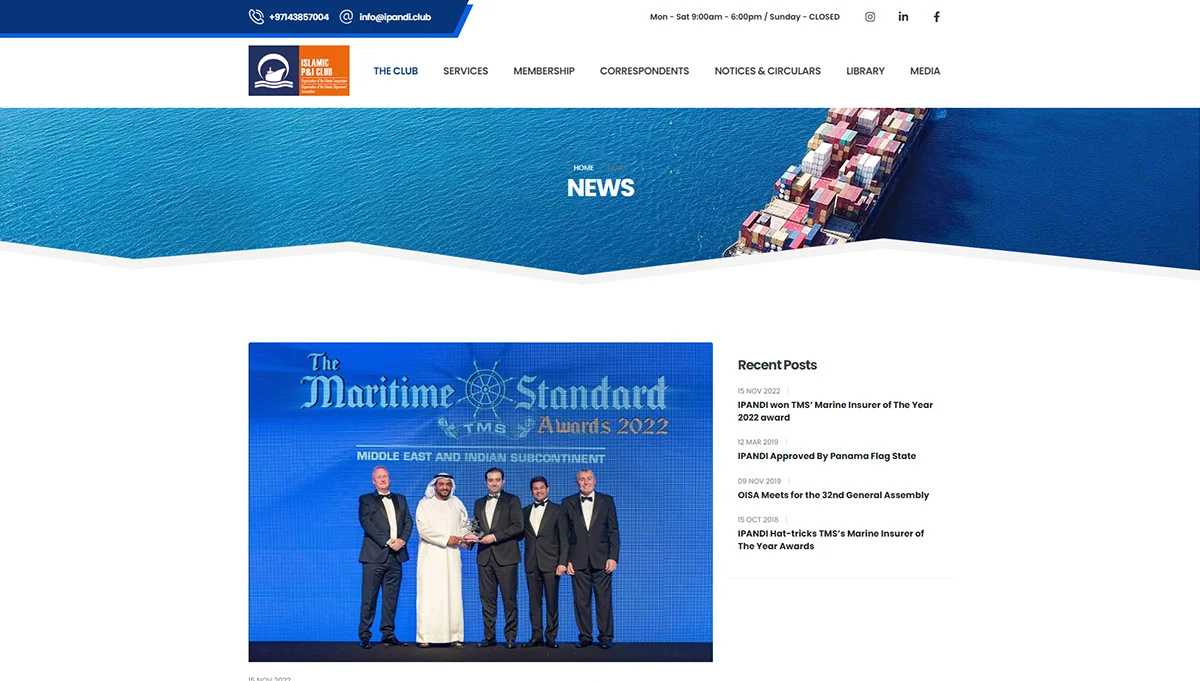
Task: Click the '15 OCT 2018' post date
Action: [758, 520]
